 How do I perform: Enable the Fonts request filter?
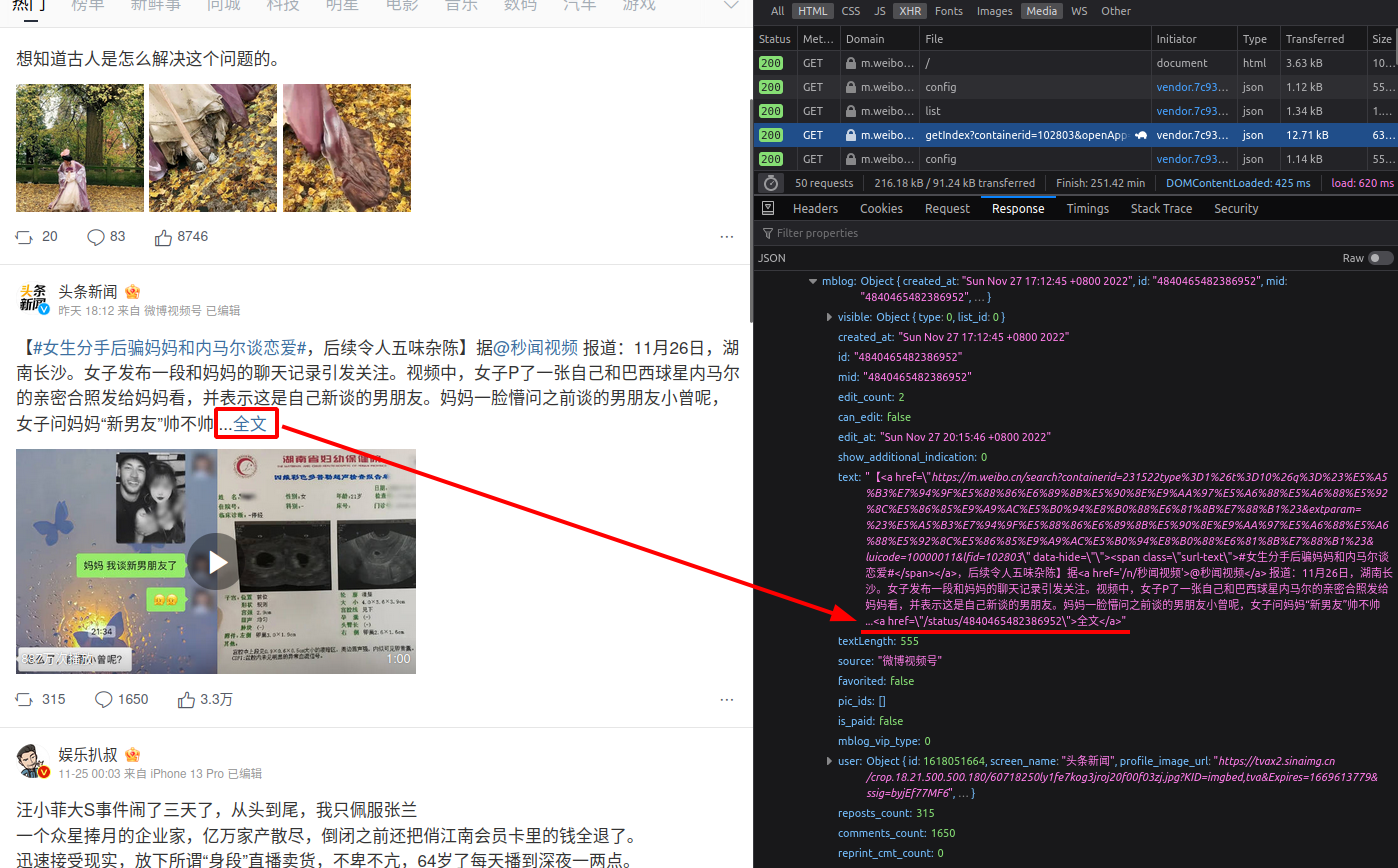pyautogui.click(x=949, y=11)
